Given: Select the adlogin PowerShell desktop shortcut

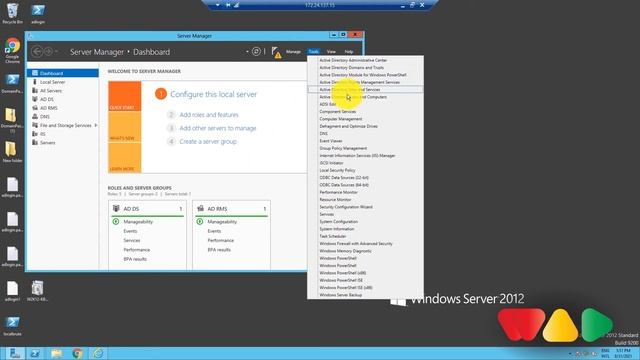Looking at the screenshot, I should 38,13.
